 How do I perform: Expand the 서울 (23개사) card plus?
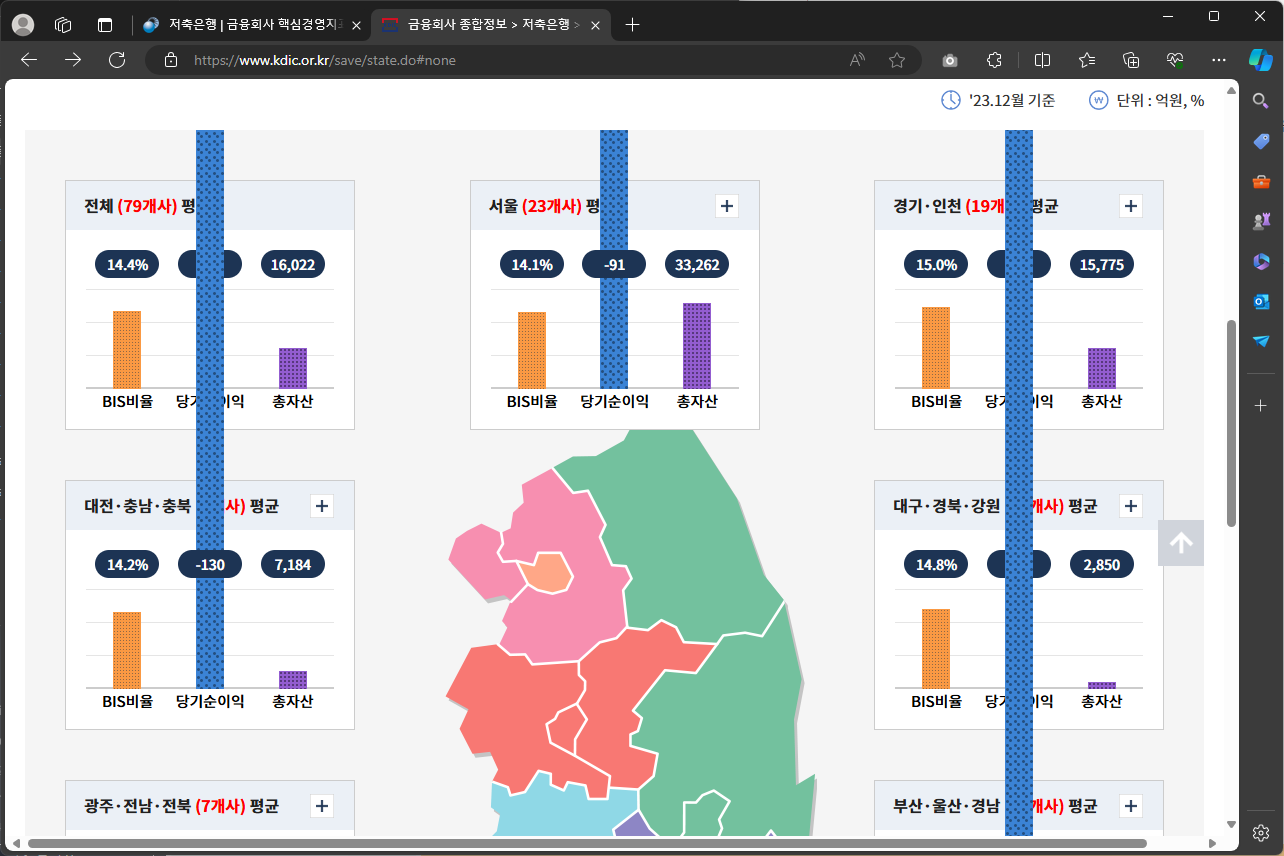[727, 206]
